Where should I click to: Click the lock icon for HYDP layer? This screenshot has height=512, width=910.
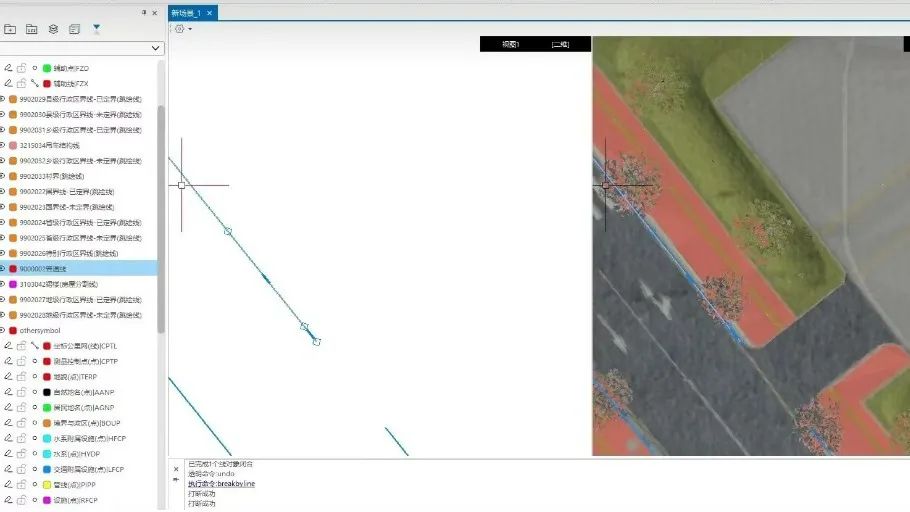click(x=21, y=454)
